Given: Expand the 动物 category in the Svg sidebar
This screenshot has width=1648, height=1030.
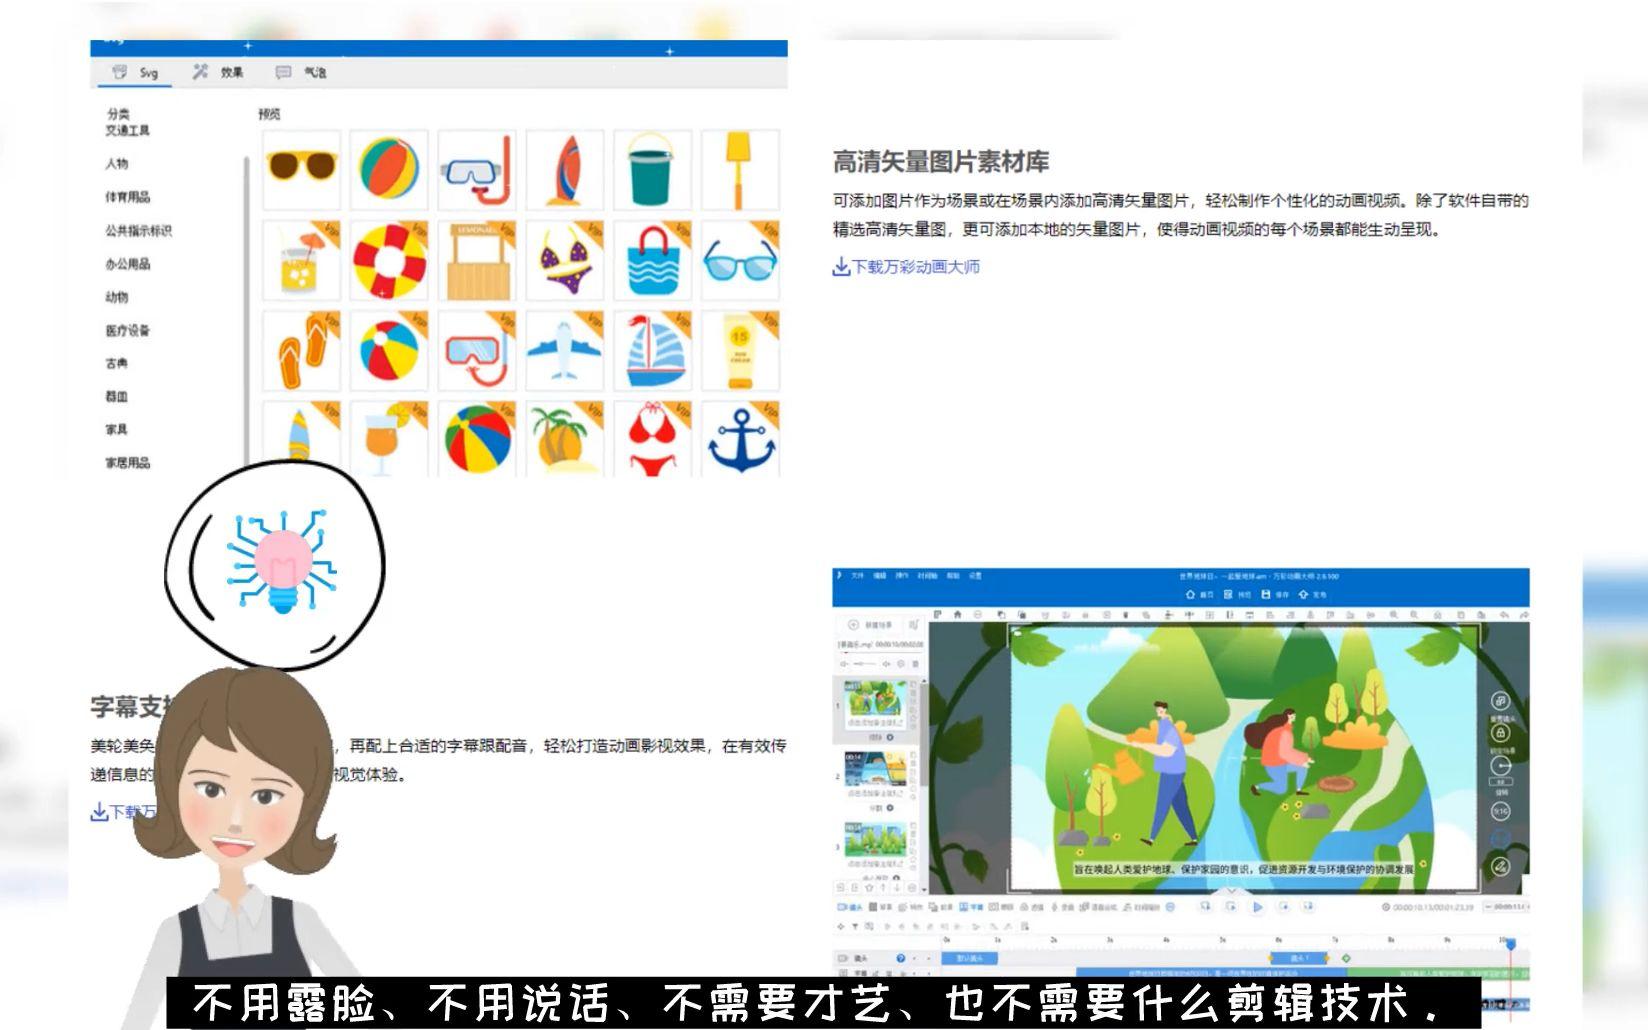Looking at the screenshot, I should click(x=117, y=297).
